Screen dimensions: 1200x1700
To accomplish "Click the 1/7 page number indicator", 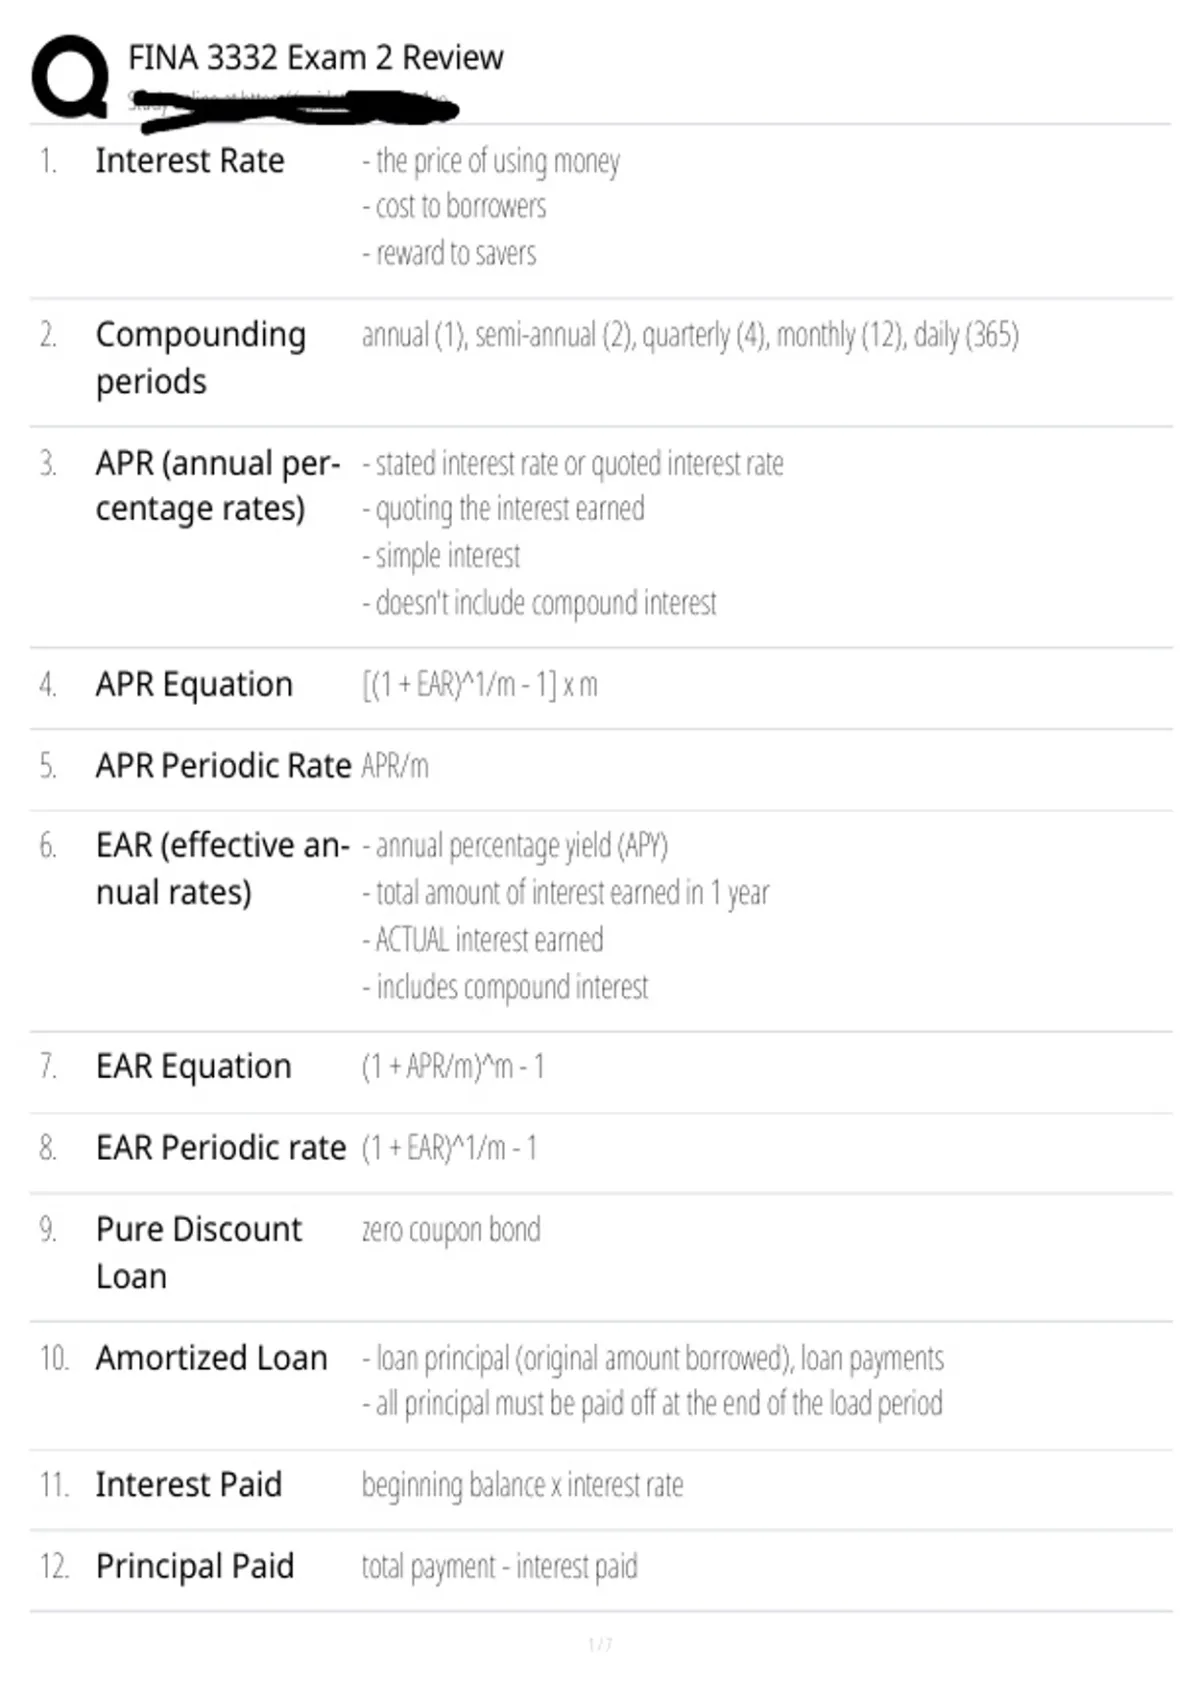I will (600, 1644).
